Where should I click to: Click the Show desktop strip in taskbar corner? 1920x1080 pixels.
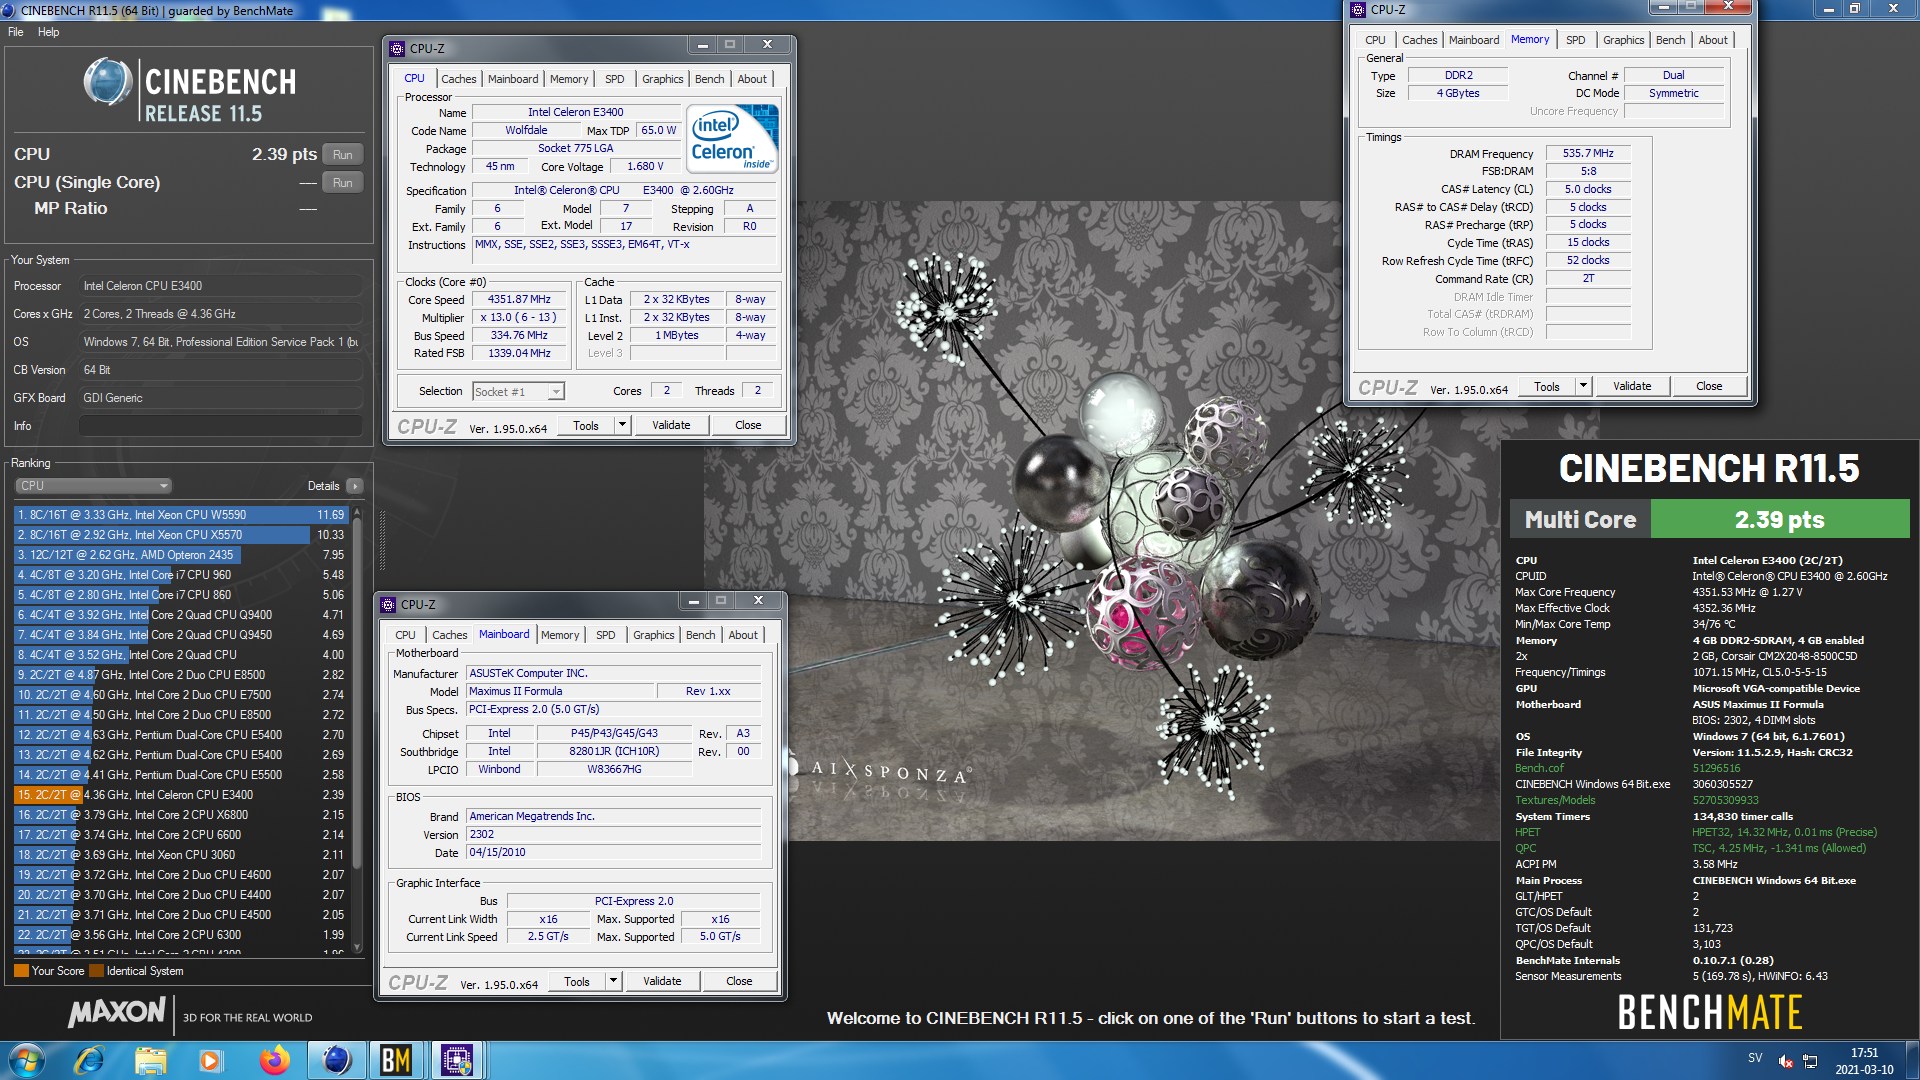(1912, 1061)
